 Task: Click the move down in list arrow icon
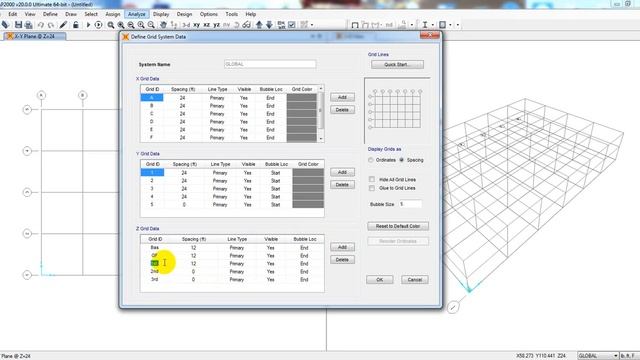point(269,25)
